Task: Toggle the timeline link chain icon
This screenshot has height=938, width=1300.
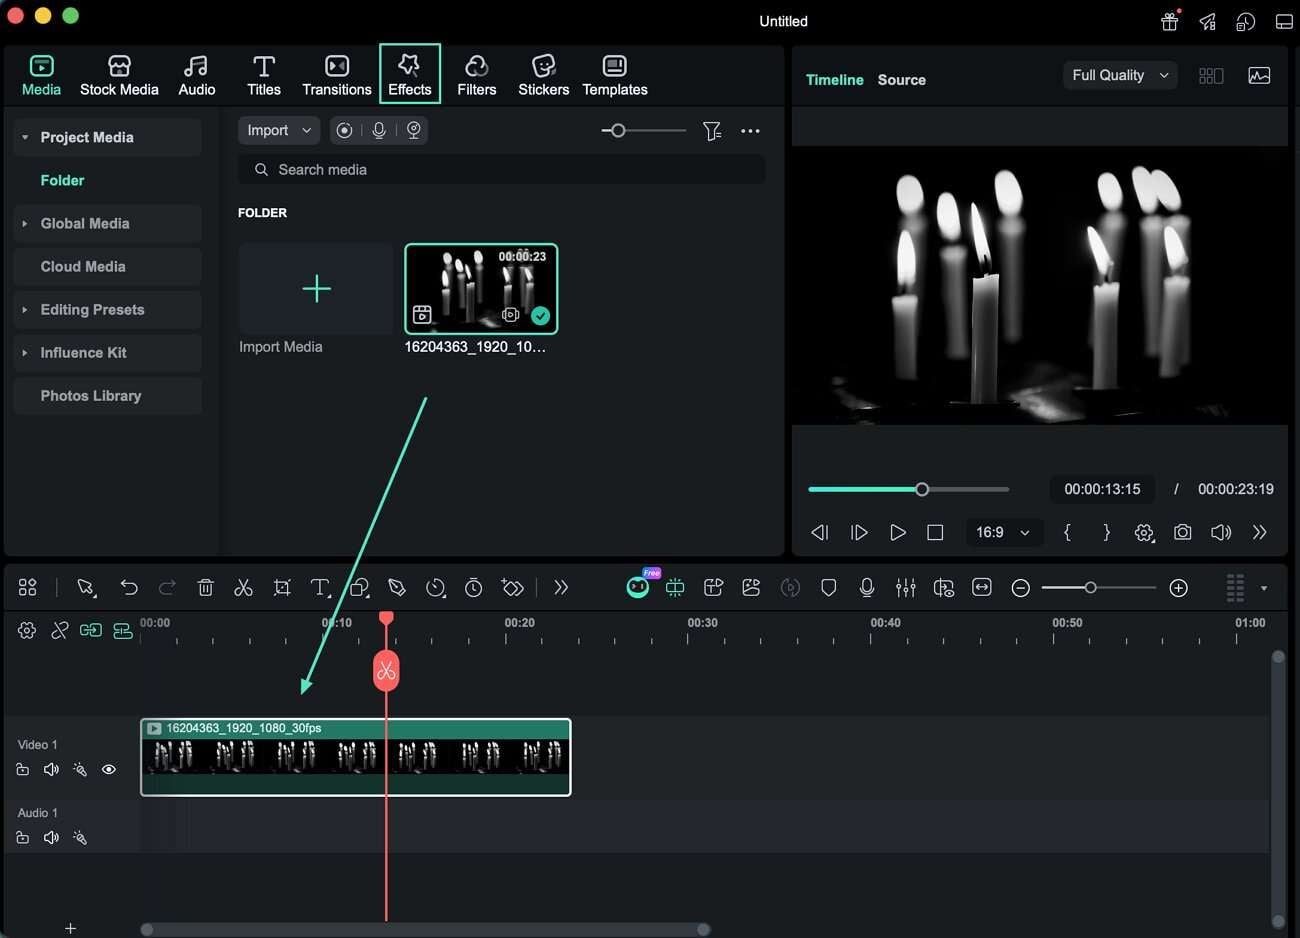Action: (x=59, y=630)
